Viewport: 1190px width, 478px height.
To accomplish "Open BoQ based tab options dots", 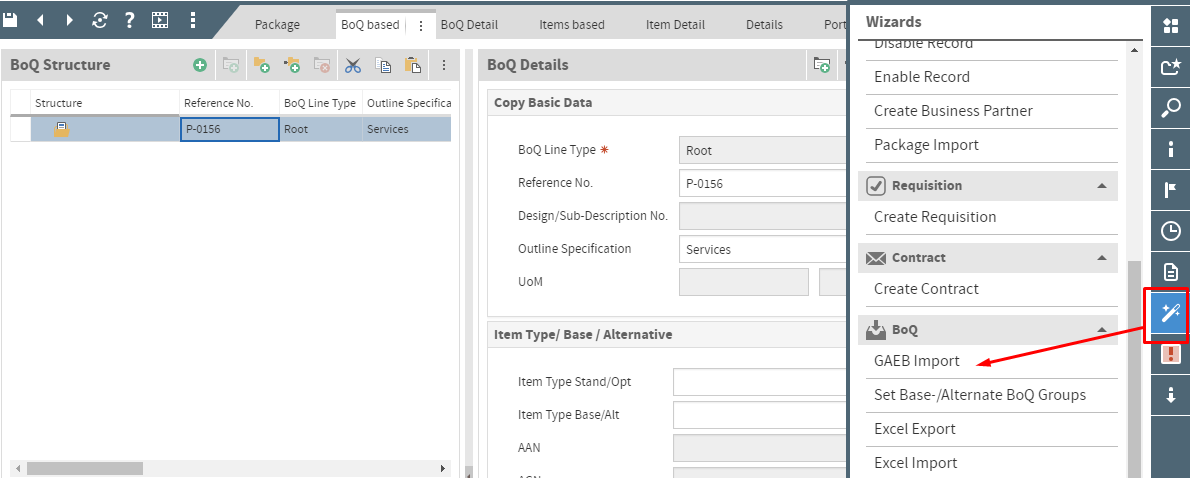I will (x=420, y=25).
